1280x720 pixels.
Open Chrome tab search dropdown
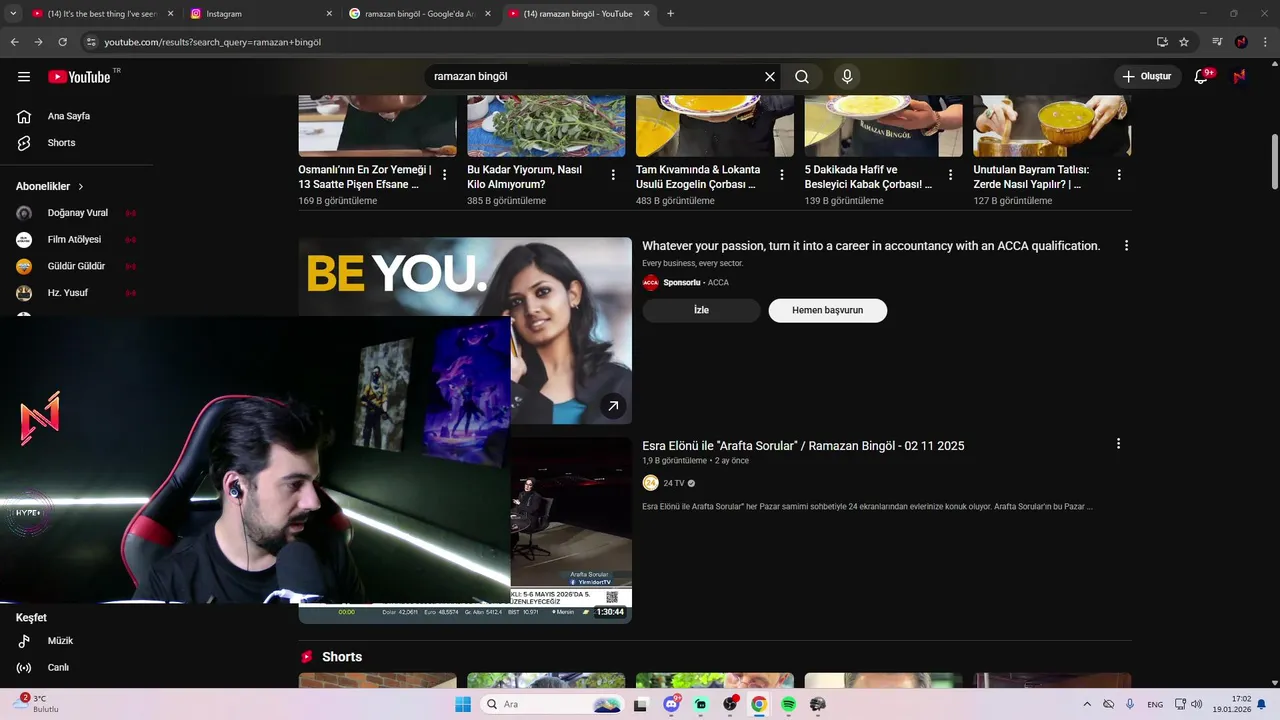tap(13, 14)
